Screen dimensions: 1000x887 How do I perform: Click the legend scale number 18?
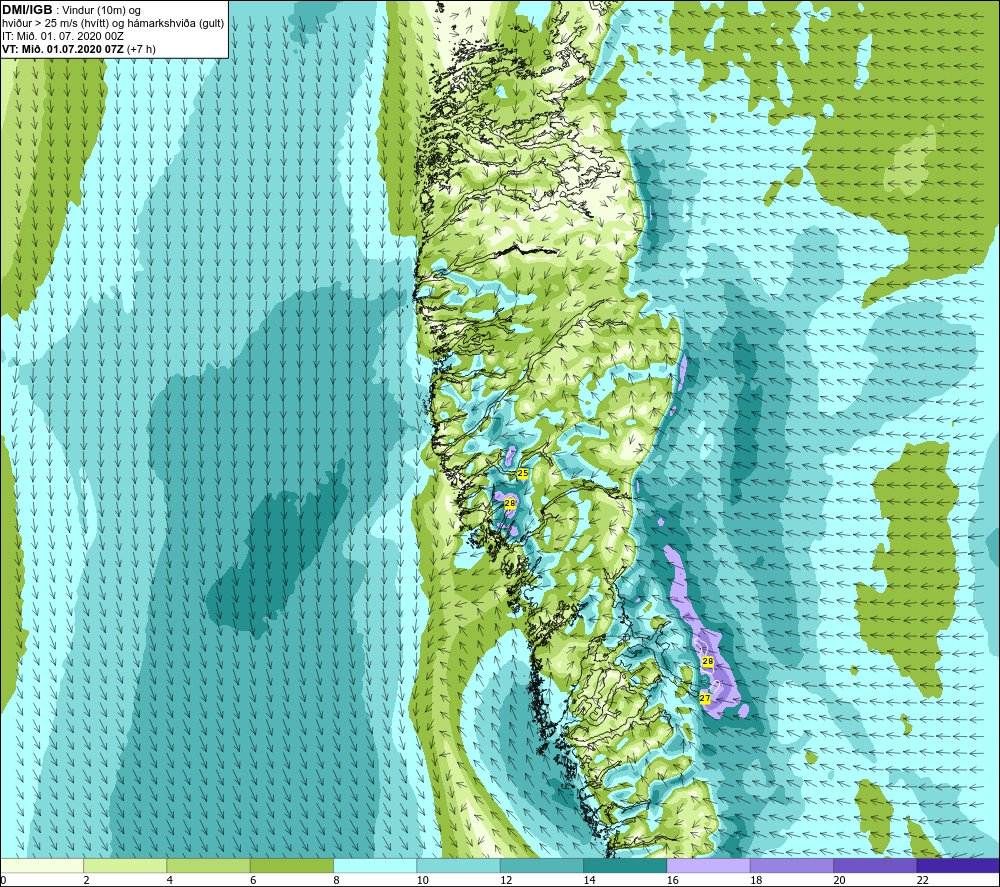pos(756,880)
